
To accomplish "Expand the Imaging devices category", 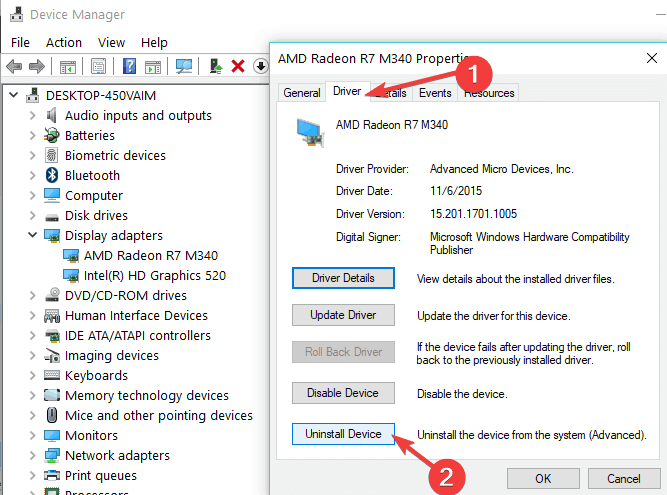I will (x=32, y=355).
